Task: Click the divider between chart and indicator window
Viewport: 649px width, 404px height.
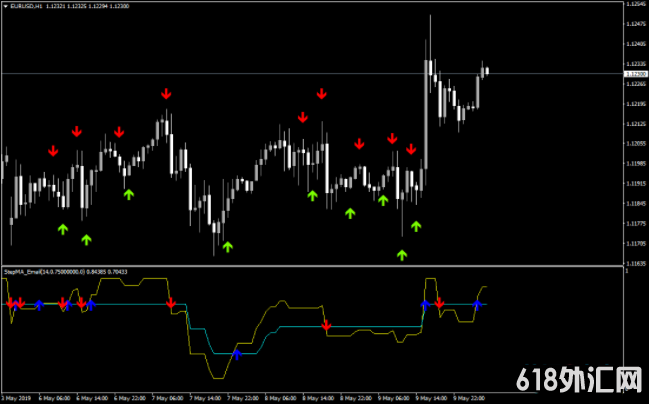Action: point(310,266)
